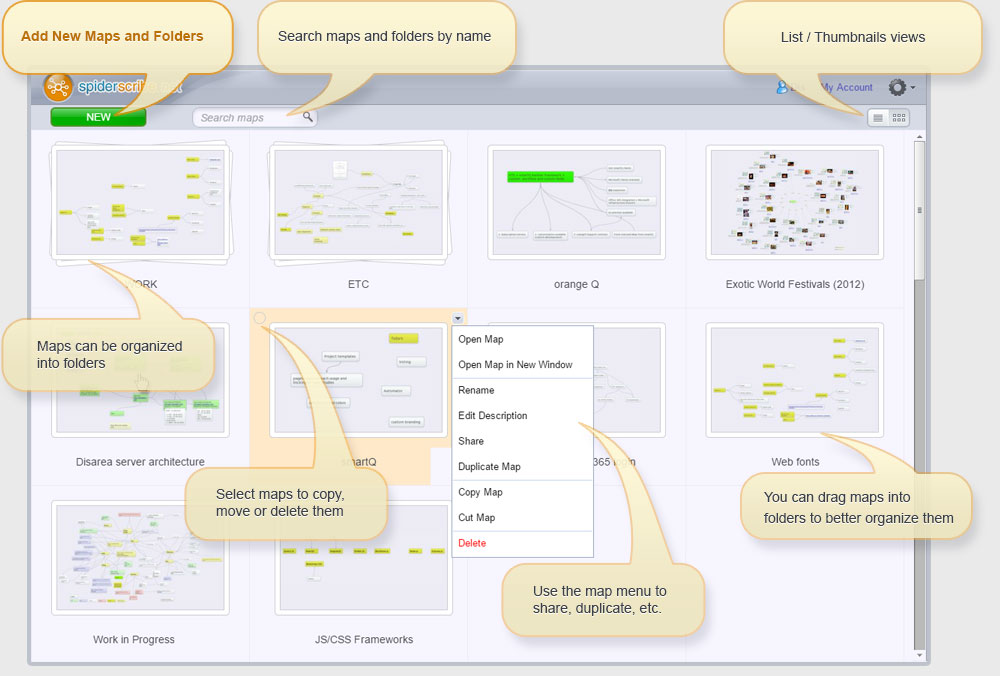Click the SpiderScribe logo
The height and width of the screenshot is (676, 1000).
click(58, 88)
